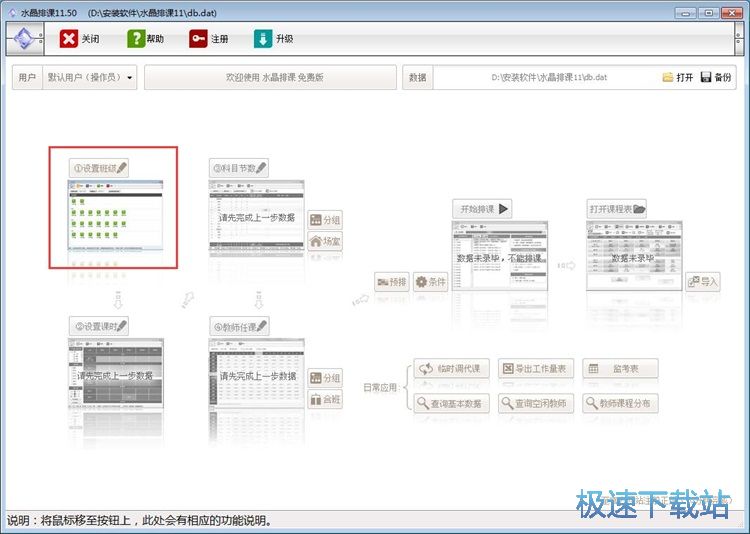Click the 教师课程分布 search button
750x534 pixels.
(x=620, y=403)
